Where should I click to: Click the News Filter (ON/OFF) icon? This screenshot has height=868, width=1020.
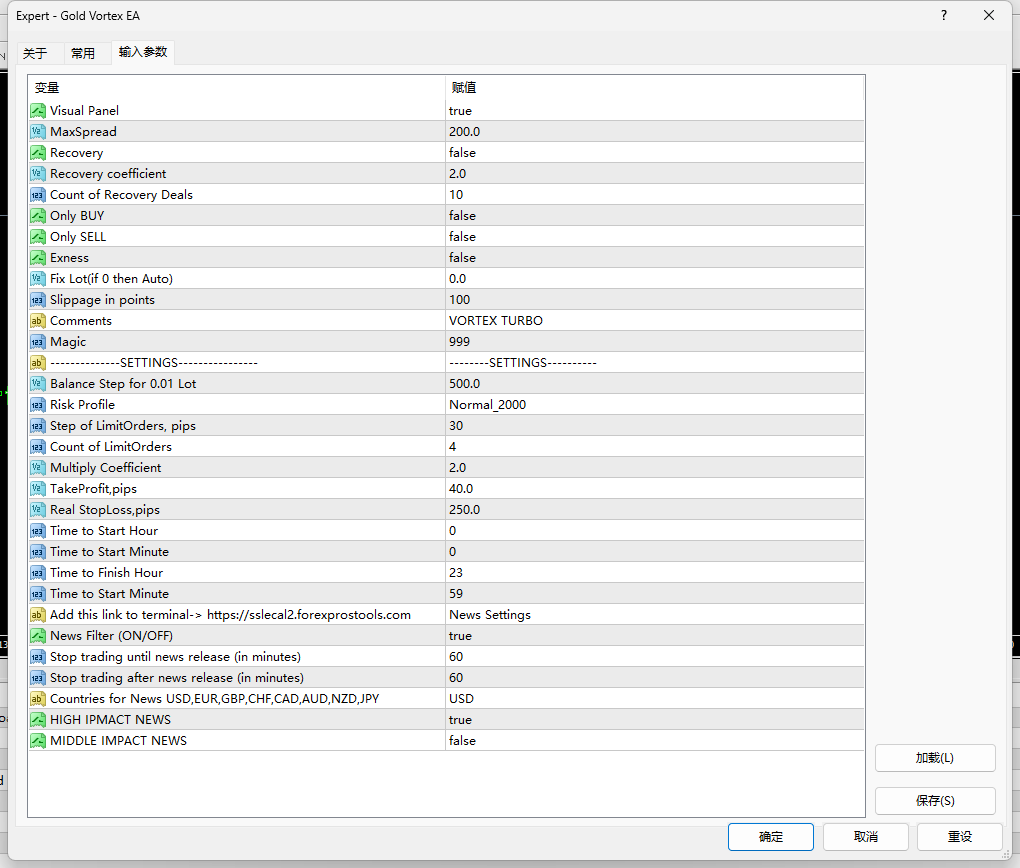38,636
